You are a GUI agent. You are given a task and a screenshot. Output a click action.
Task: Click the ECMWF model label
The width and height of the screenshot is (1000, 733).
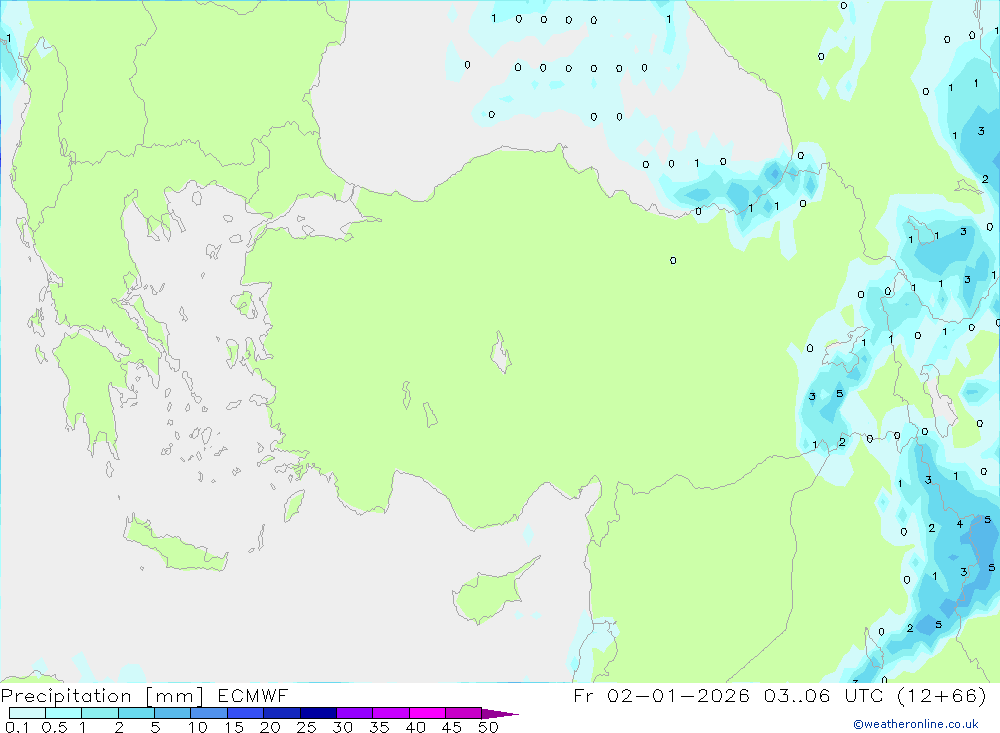tap(253, 695)
